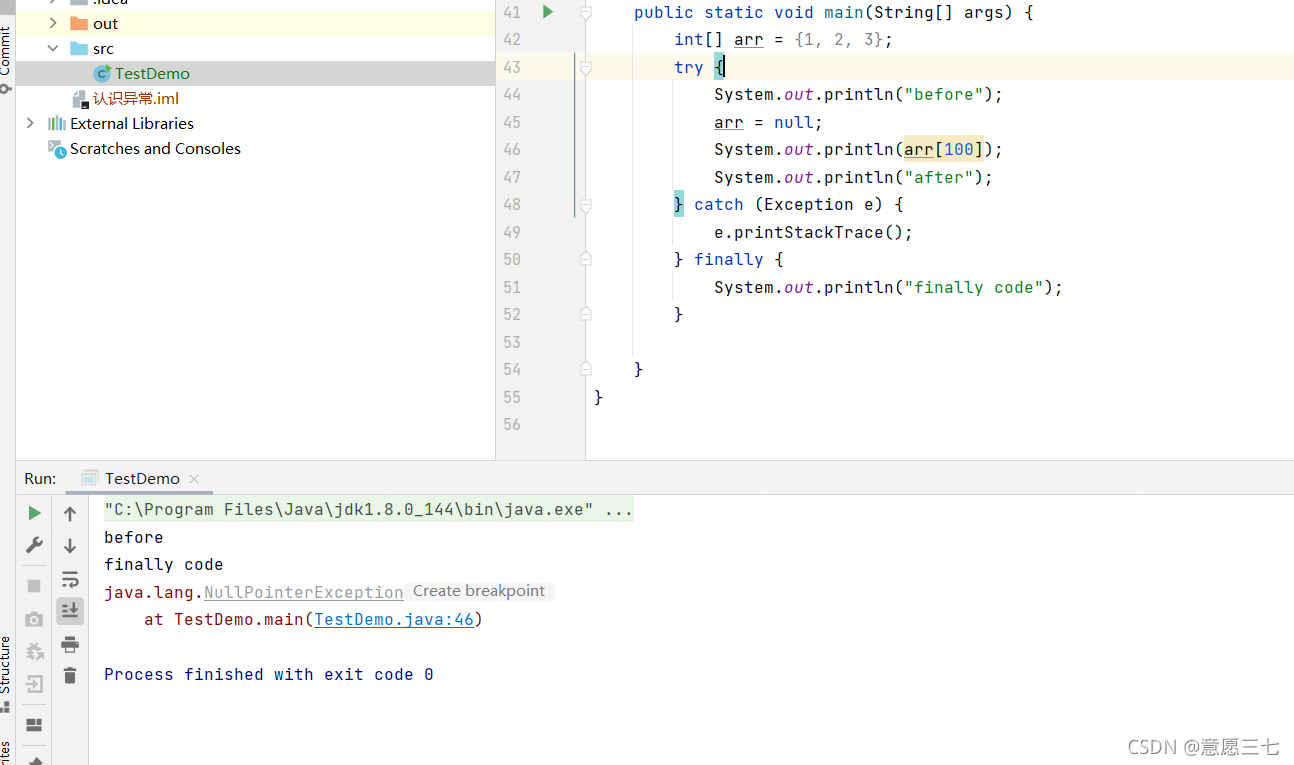Click the e.printStackTrace() call
This screenshot has height=765, width=1294.
(813, 232)
